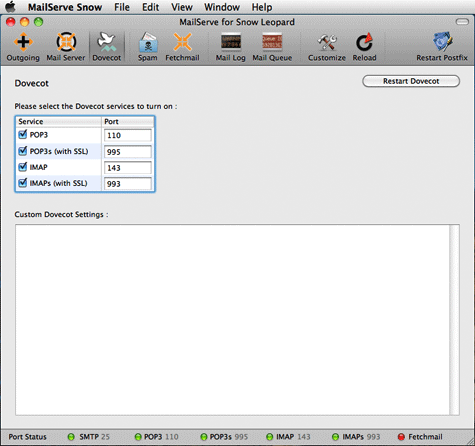The width and height of the screenshot is (475, 446).
Task: Click the Port Status label
Action: pyautogui.click(x=27, y=437)
